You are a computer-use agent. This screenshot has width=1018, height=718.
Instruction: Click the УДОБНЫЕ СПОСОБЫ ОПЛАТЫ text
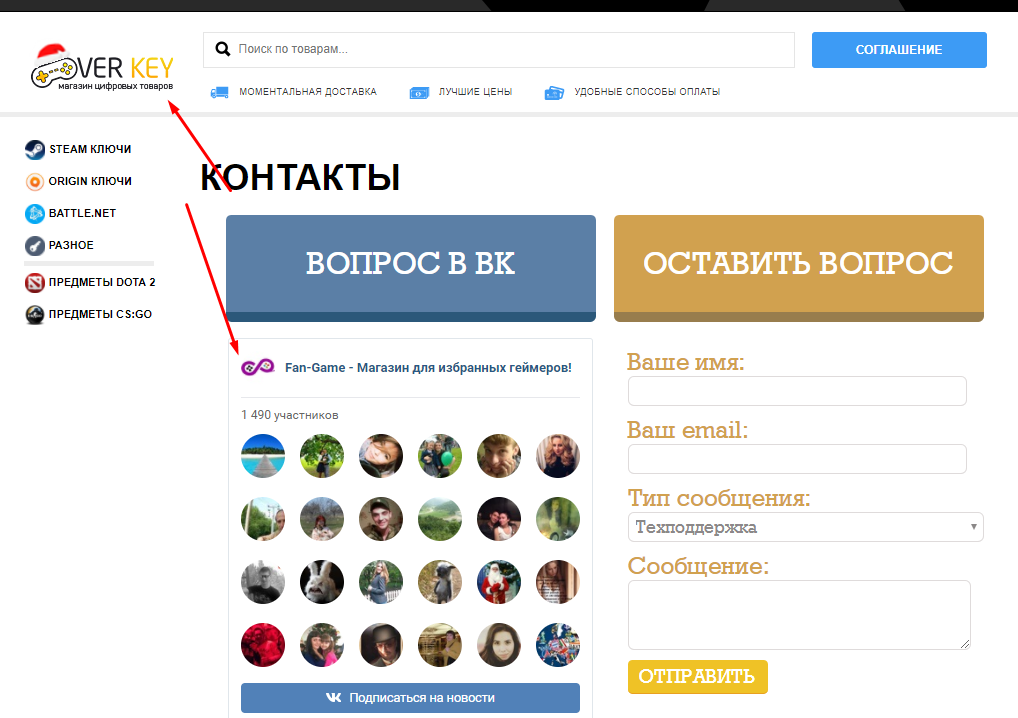click(647, 92)
